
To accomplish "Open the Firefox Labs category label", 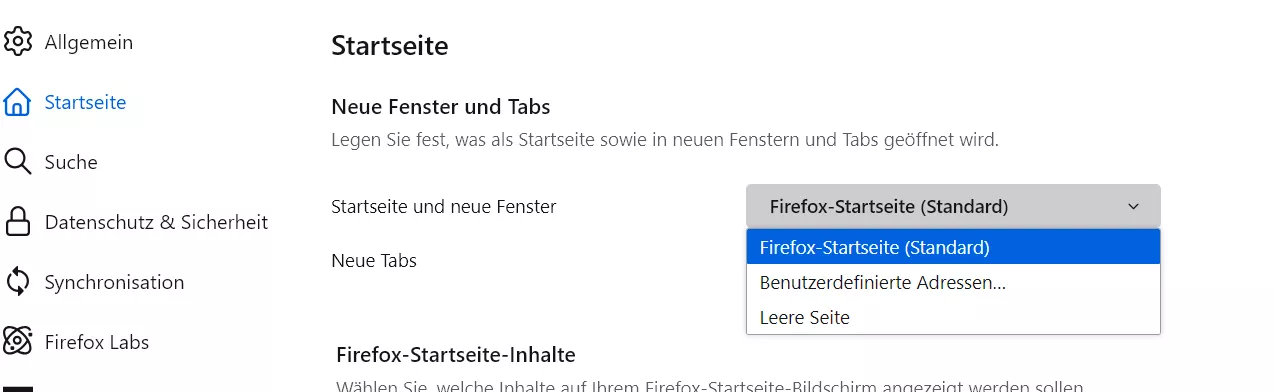I will [97, 342].
